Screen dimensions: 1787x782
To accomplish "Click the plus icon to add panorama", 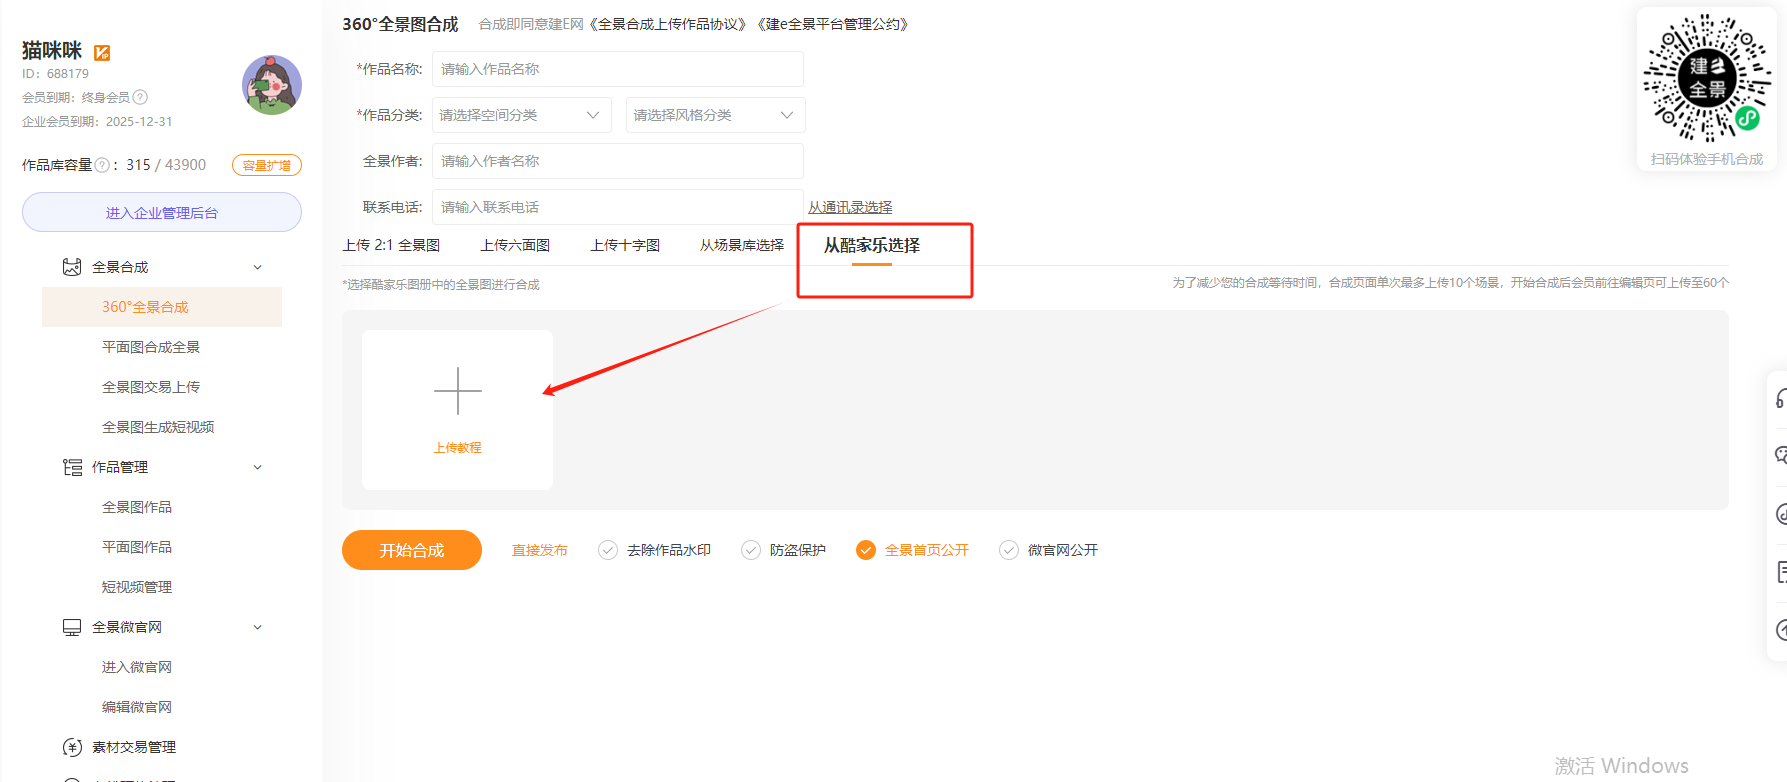I will 457,391.
